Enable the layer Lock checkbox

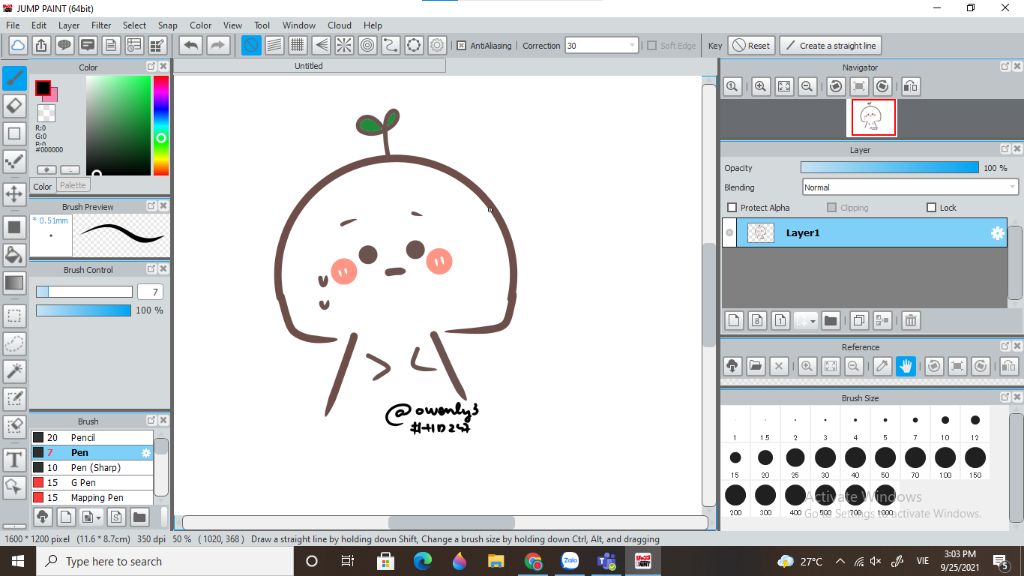tap(931, 208)
